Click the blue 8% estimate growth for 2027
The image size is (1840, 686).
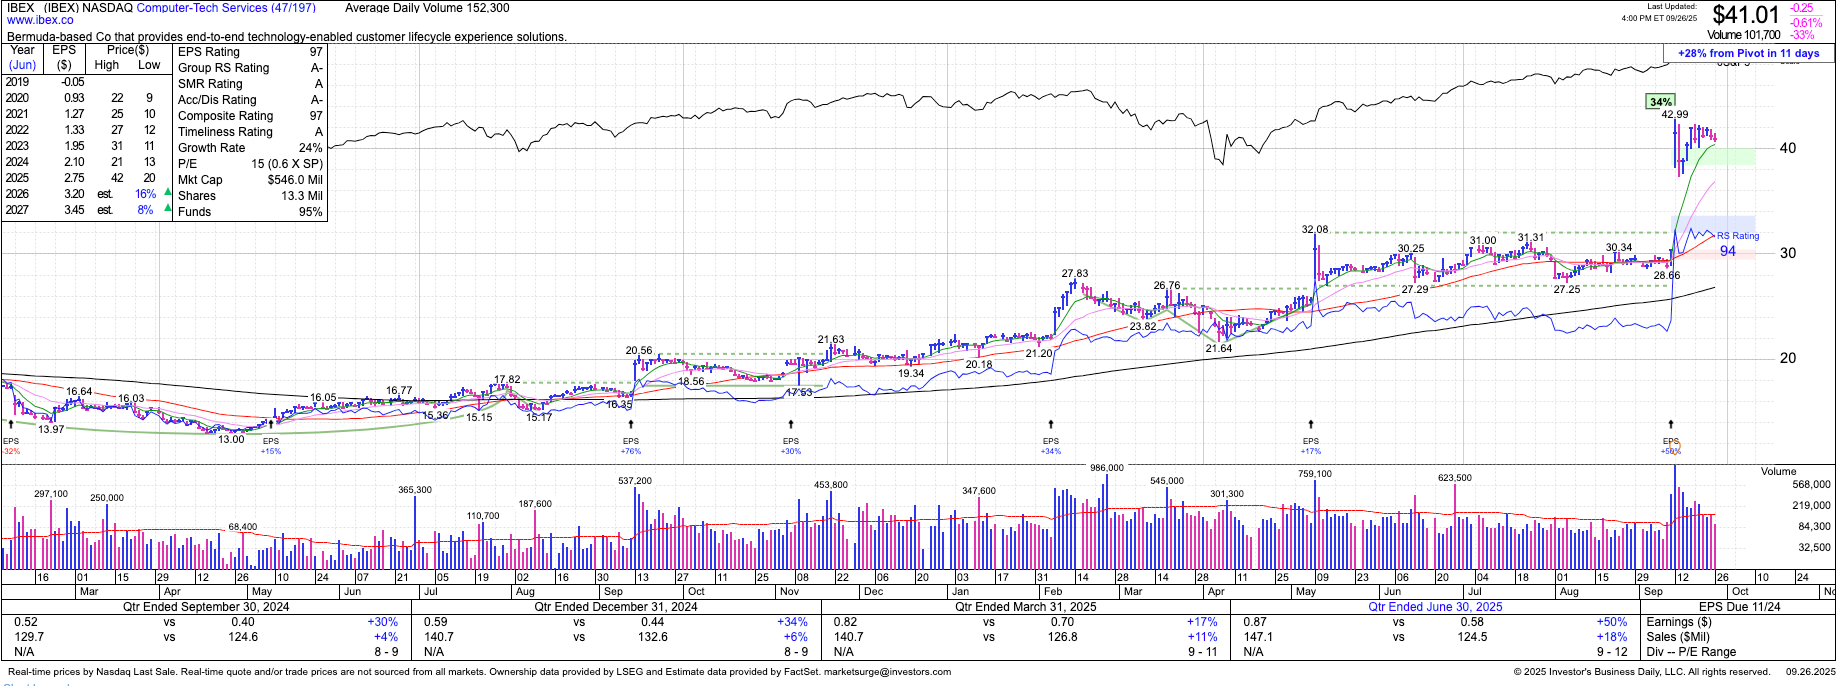point(146,210)
